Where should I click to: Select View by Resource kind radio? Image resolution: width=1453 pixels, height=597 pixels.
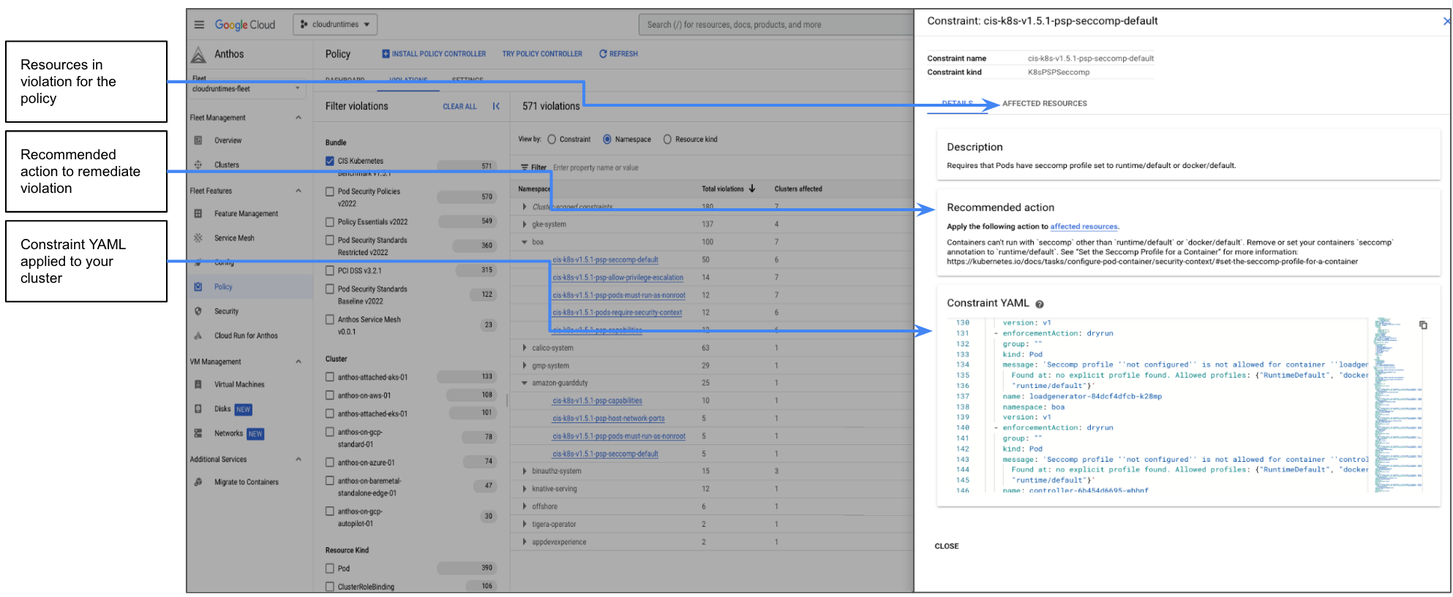pyautogui.click(x=667, y=139)
